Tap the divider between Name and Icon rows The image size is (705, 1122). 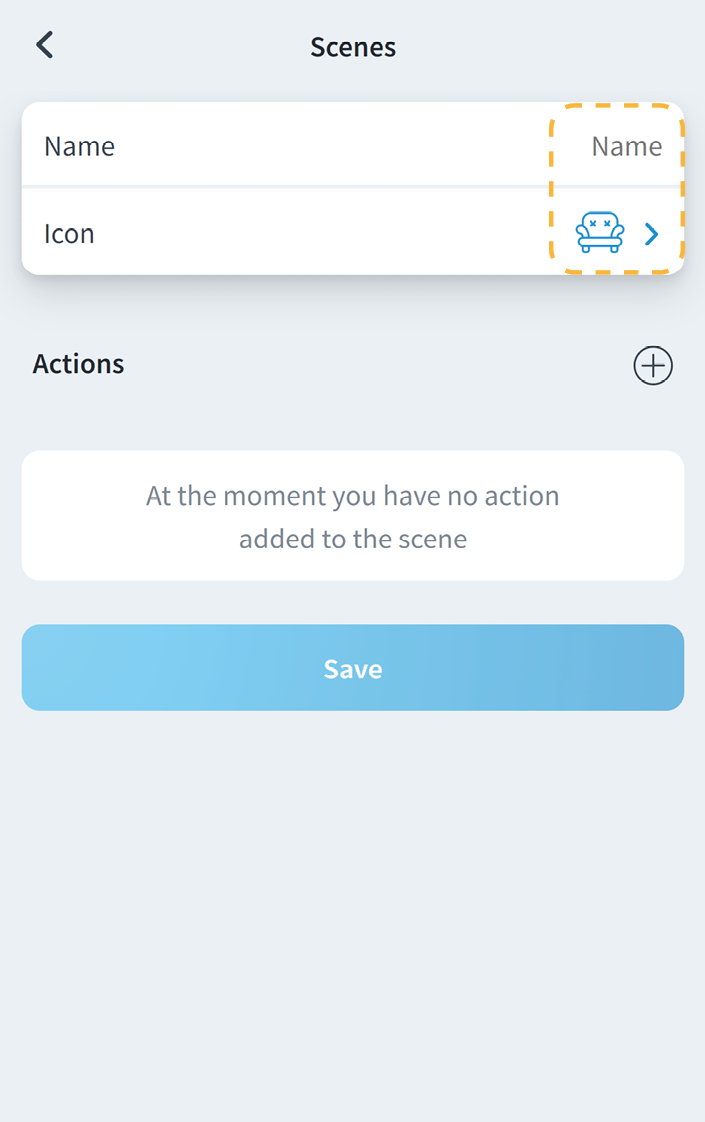300,186
